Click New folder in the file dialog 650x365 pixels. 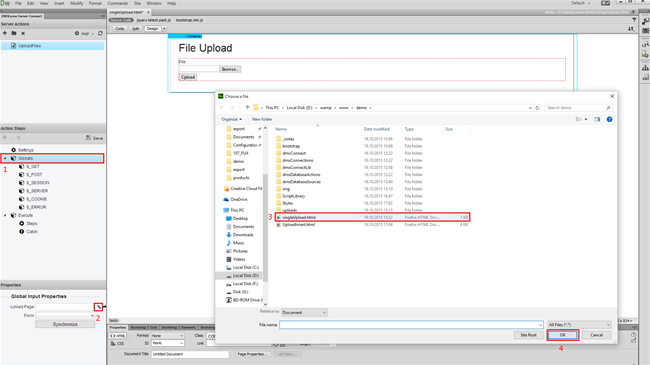(x=262, y=119)
